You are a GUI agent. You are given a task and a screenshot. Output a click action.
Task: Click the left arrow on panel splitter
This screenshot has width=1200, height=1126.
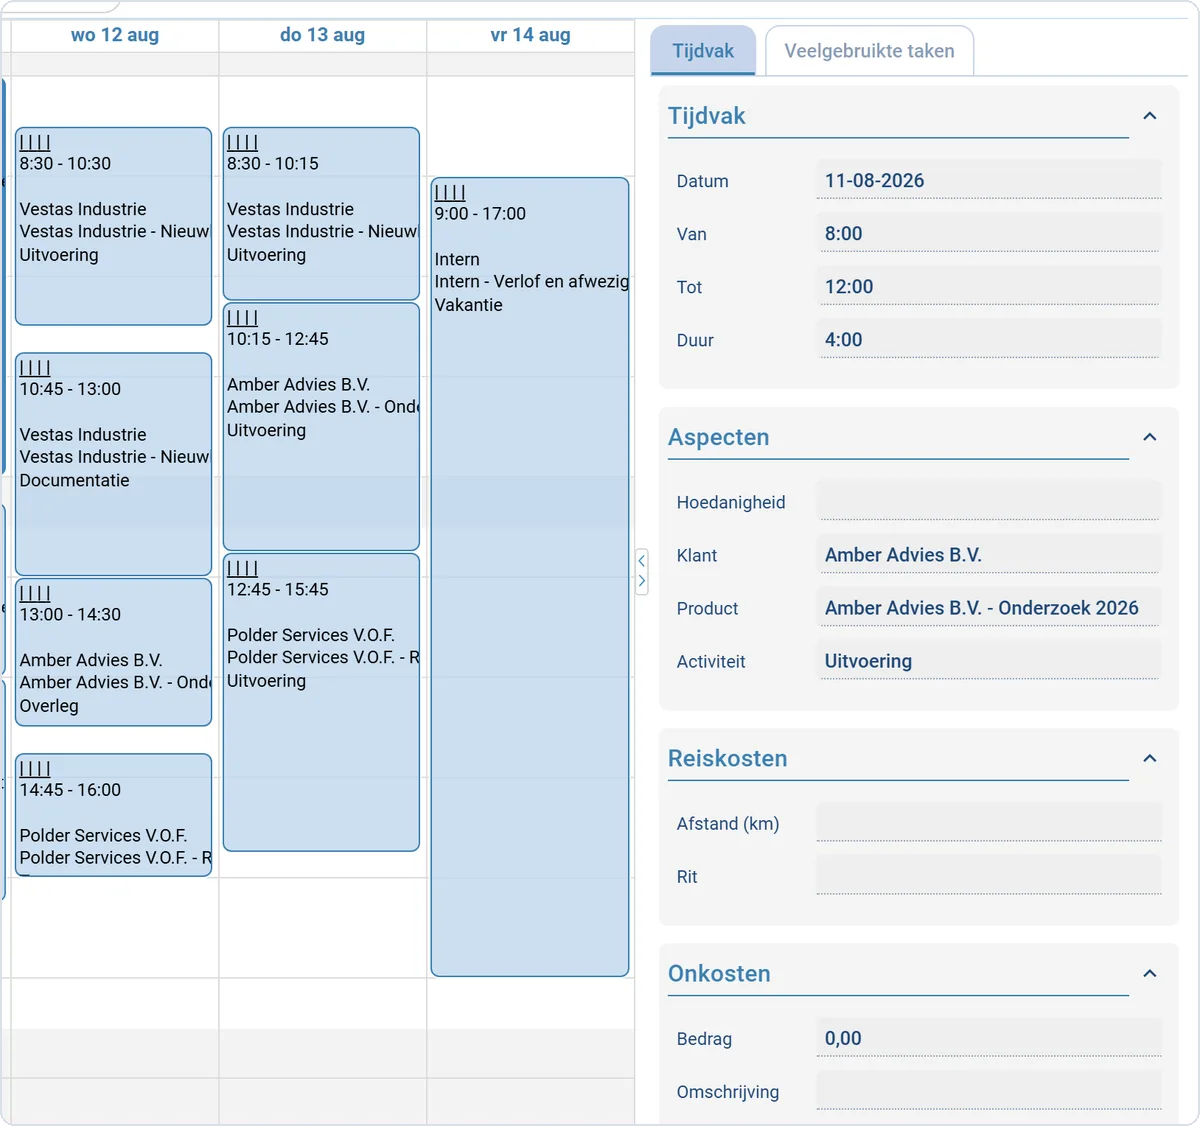[x=642, y=561]
